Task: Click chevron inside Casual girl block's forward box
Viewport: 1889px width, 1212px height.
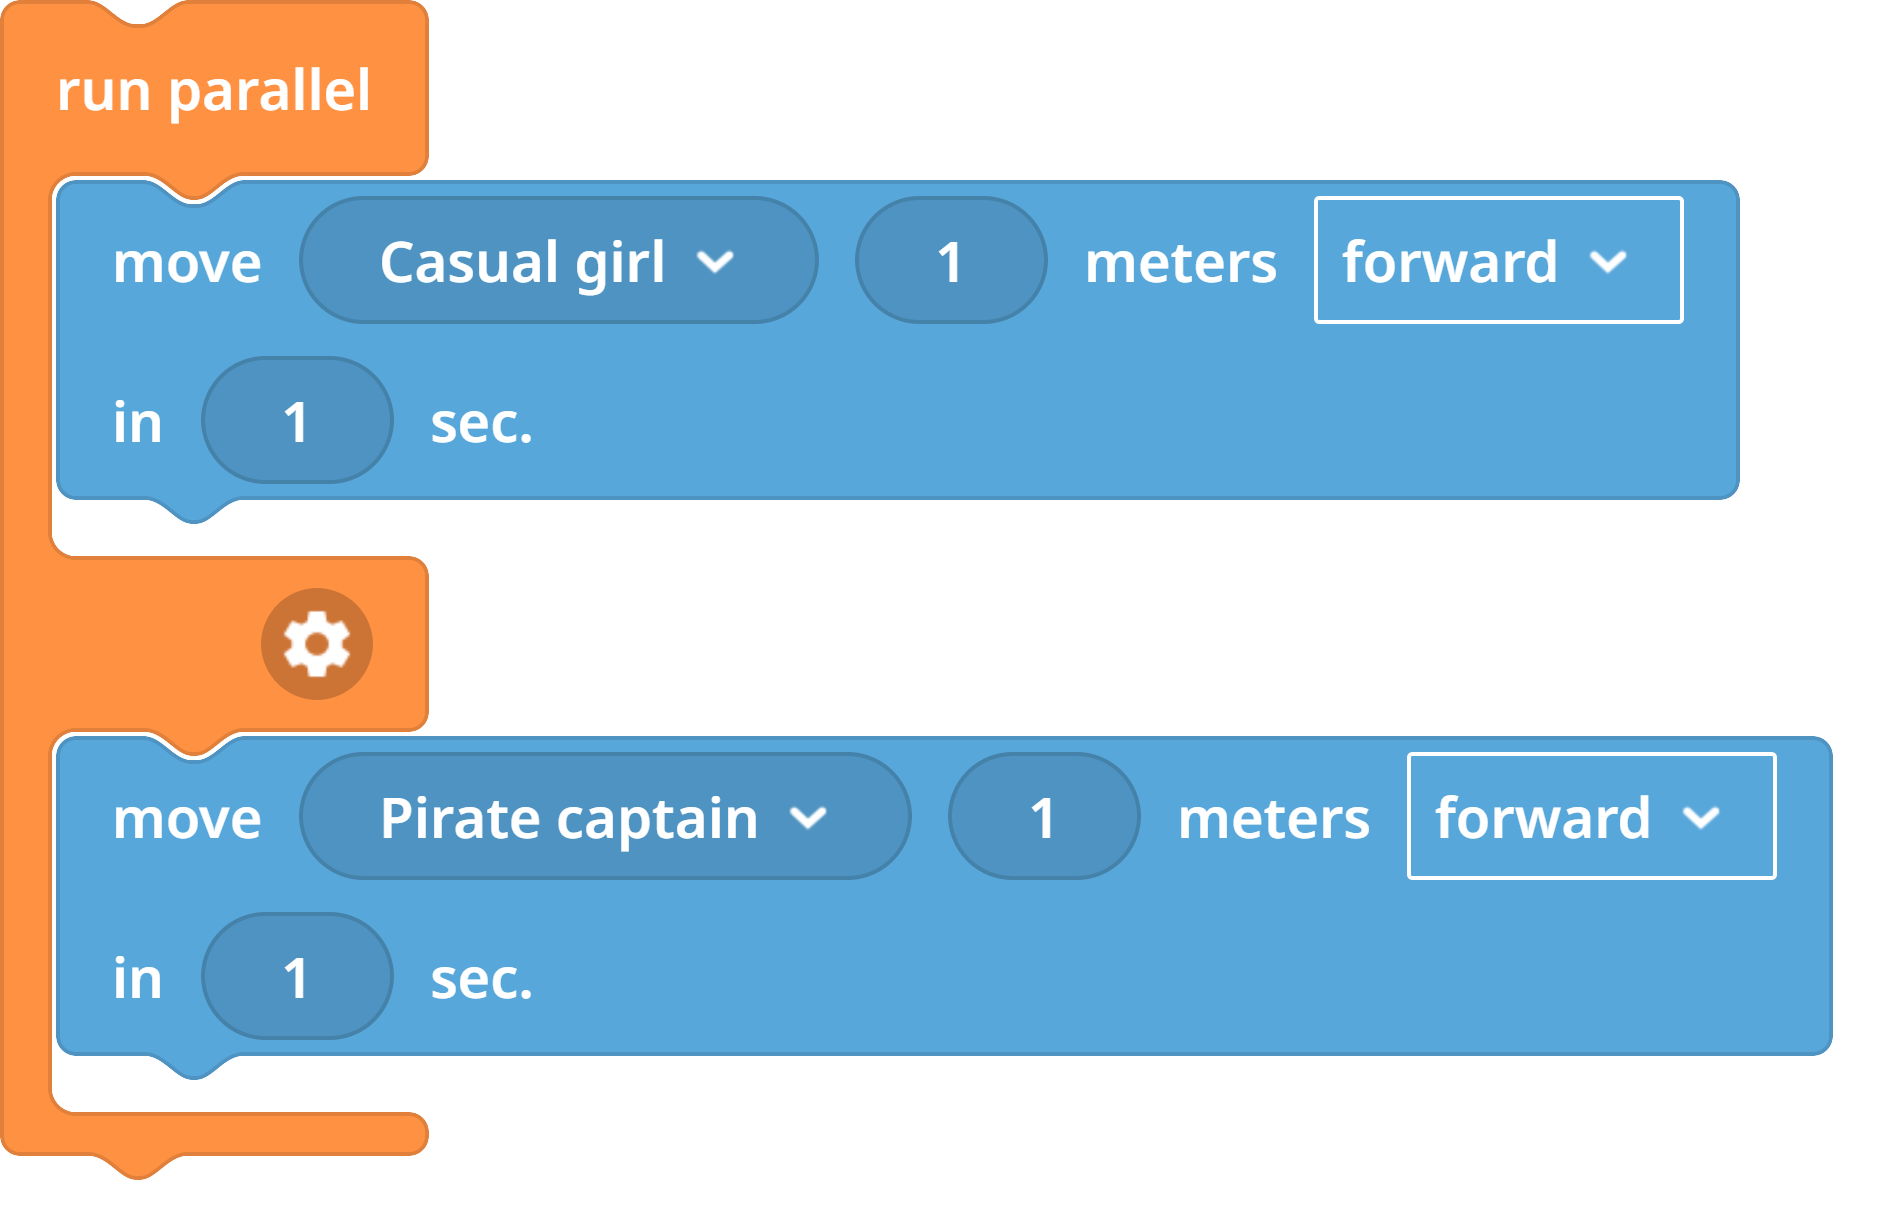Action: [x=1608, y=262]
